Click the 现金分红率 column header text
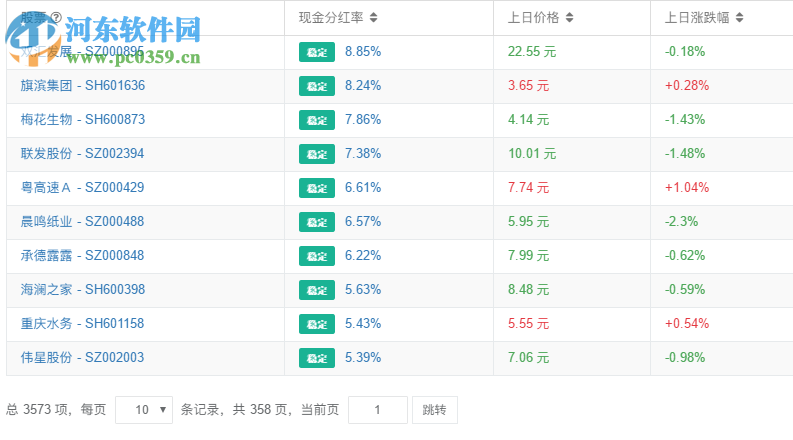 [x=331, y=18]
